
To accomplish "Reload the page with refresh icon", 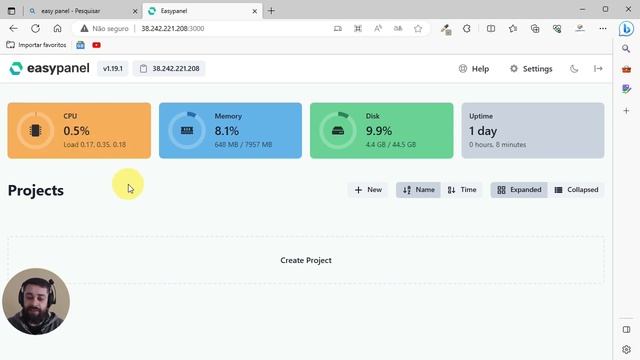I will 36,29.
